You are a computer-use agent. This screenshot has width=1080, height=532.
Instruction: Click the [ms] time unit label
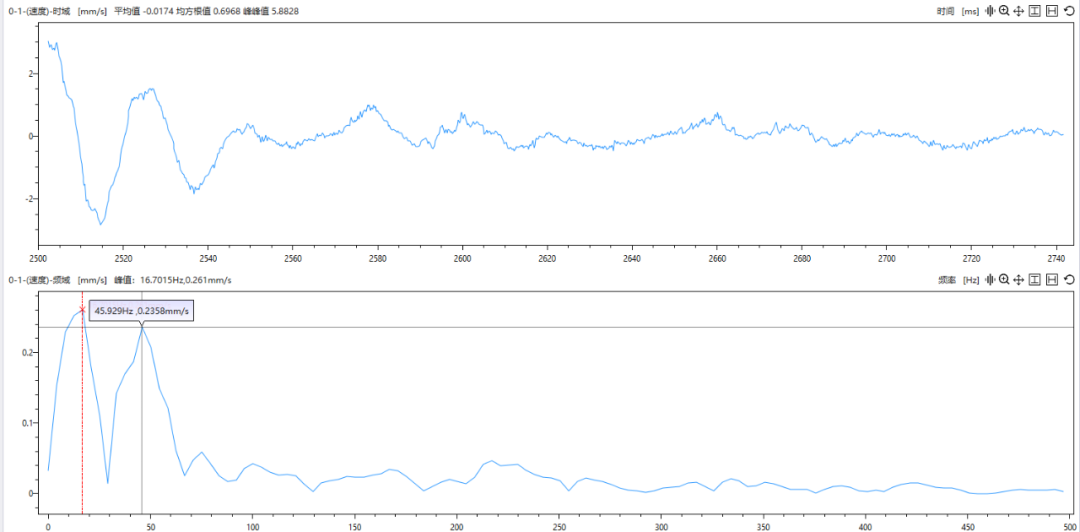coord(969,11)
